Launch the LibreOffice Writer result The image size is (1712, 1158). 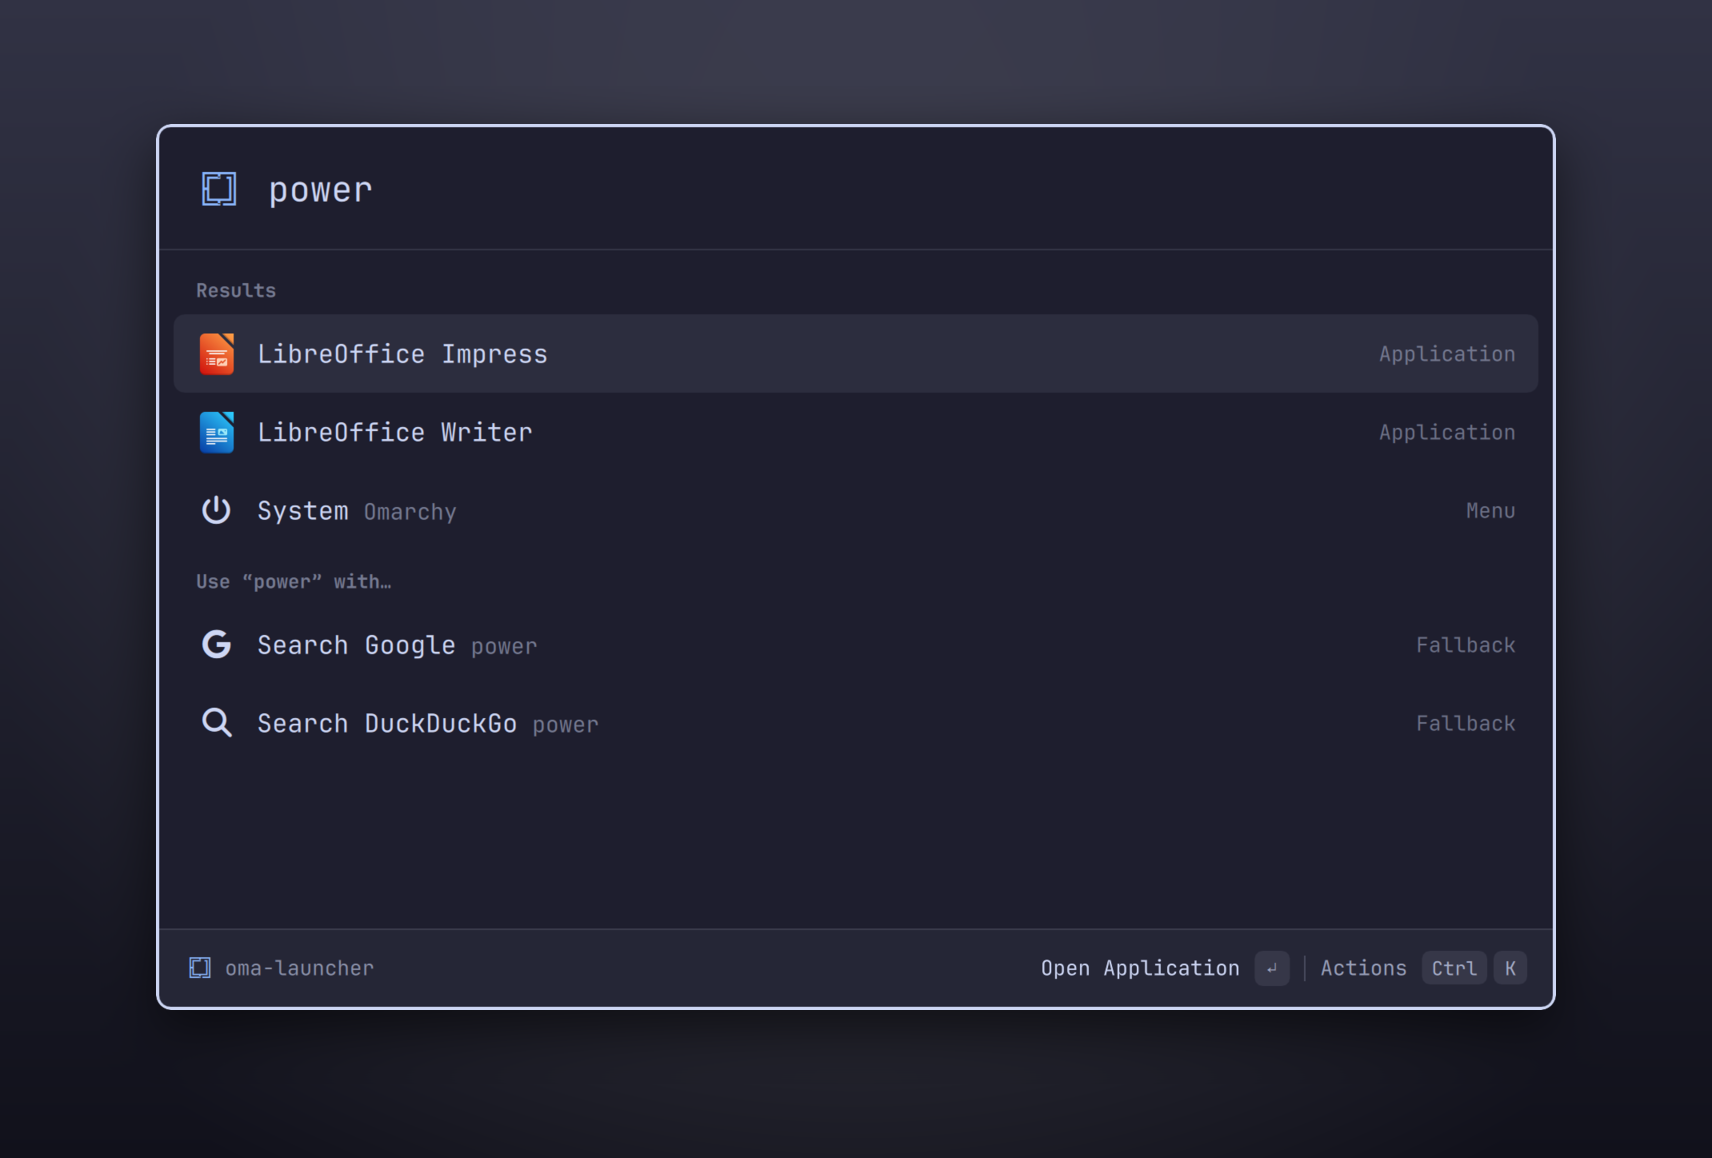(855, 432)
